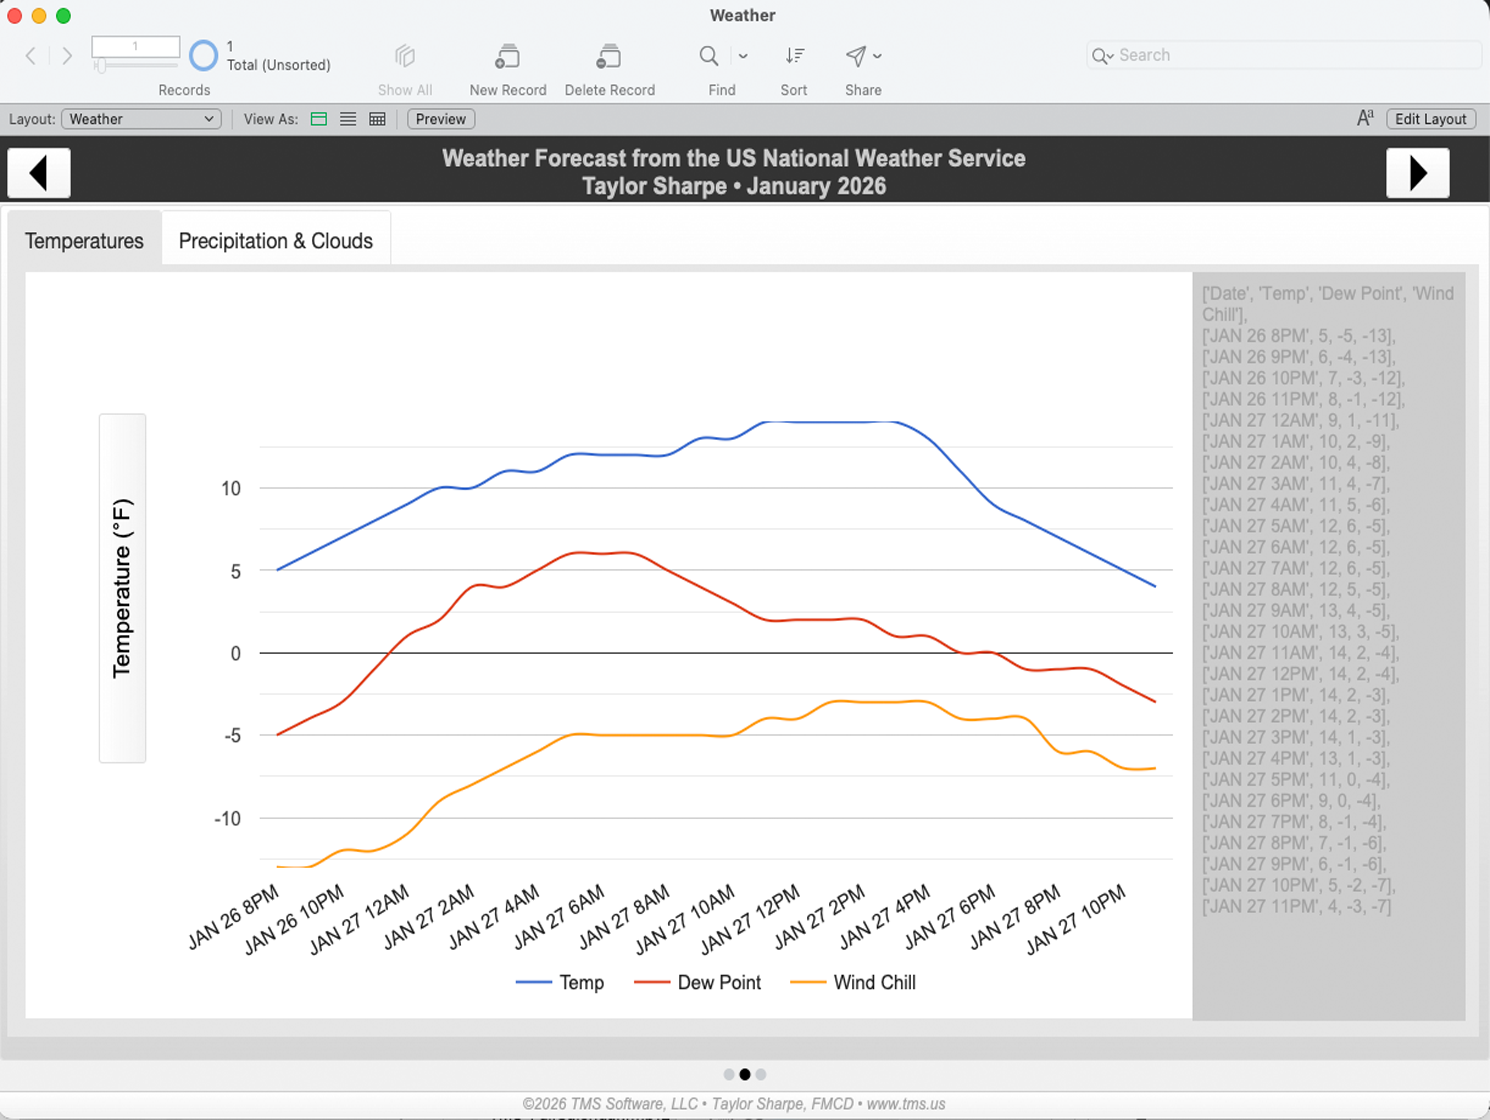The width and height of the screenshot is (1490, 1120).
Task: Click the Share icon
Action: (x=855, y=56)
